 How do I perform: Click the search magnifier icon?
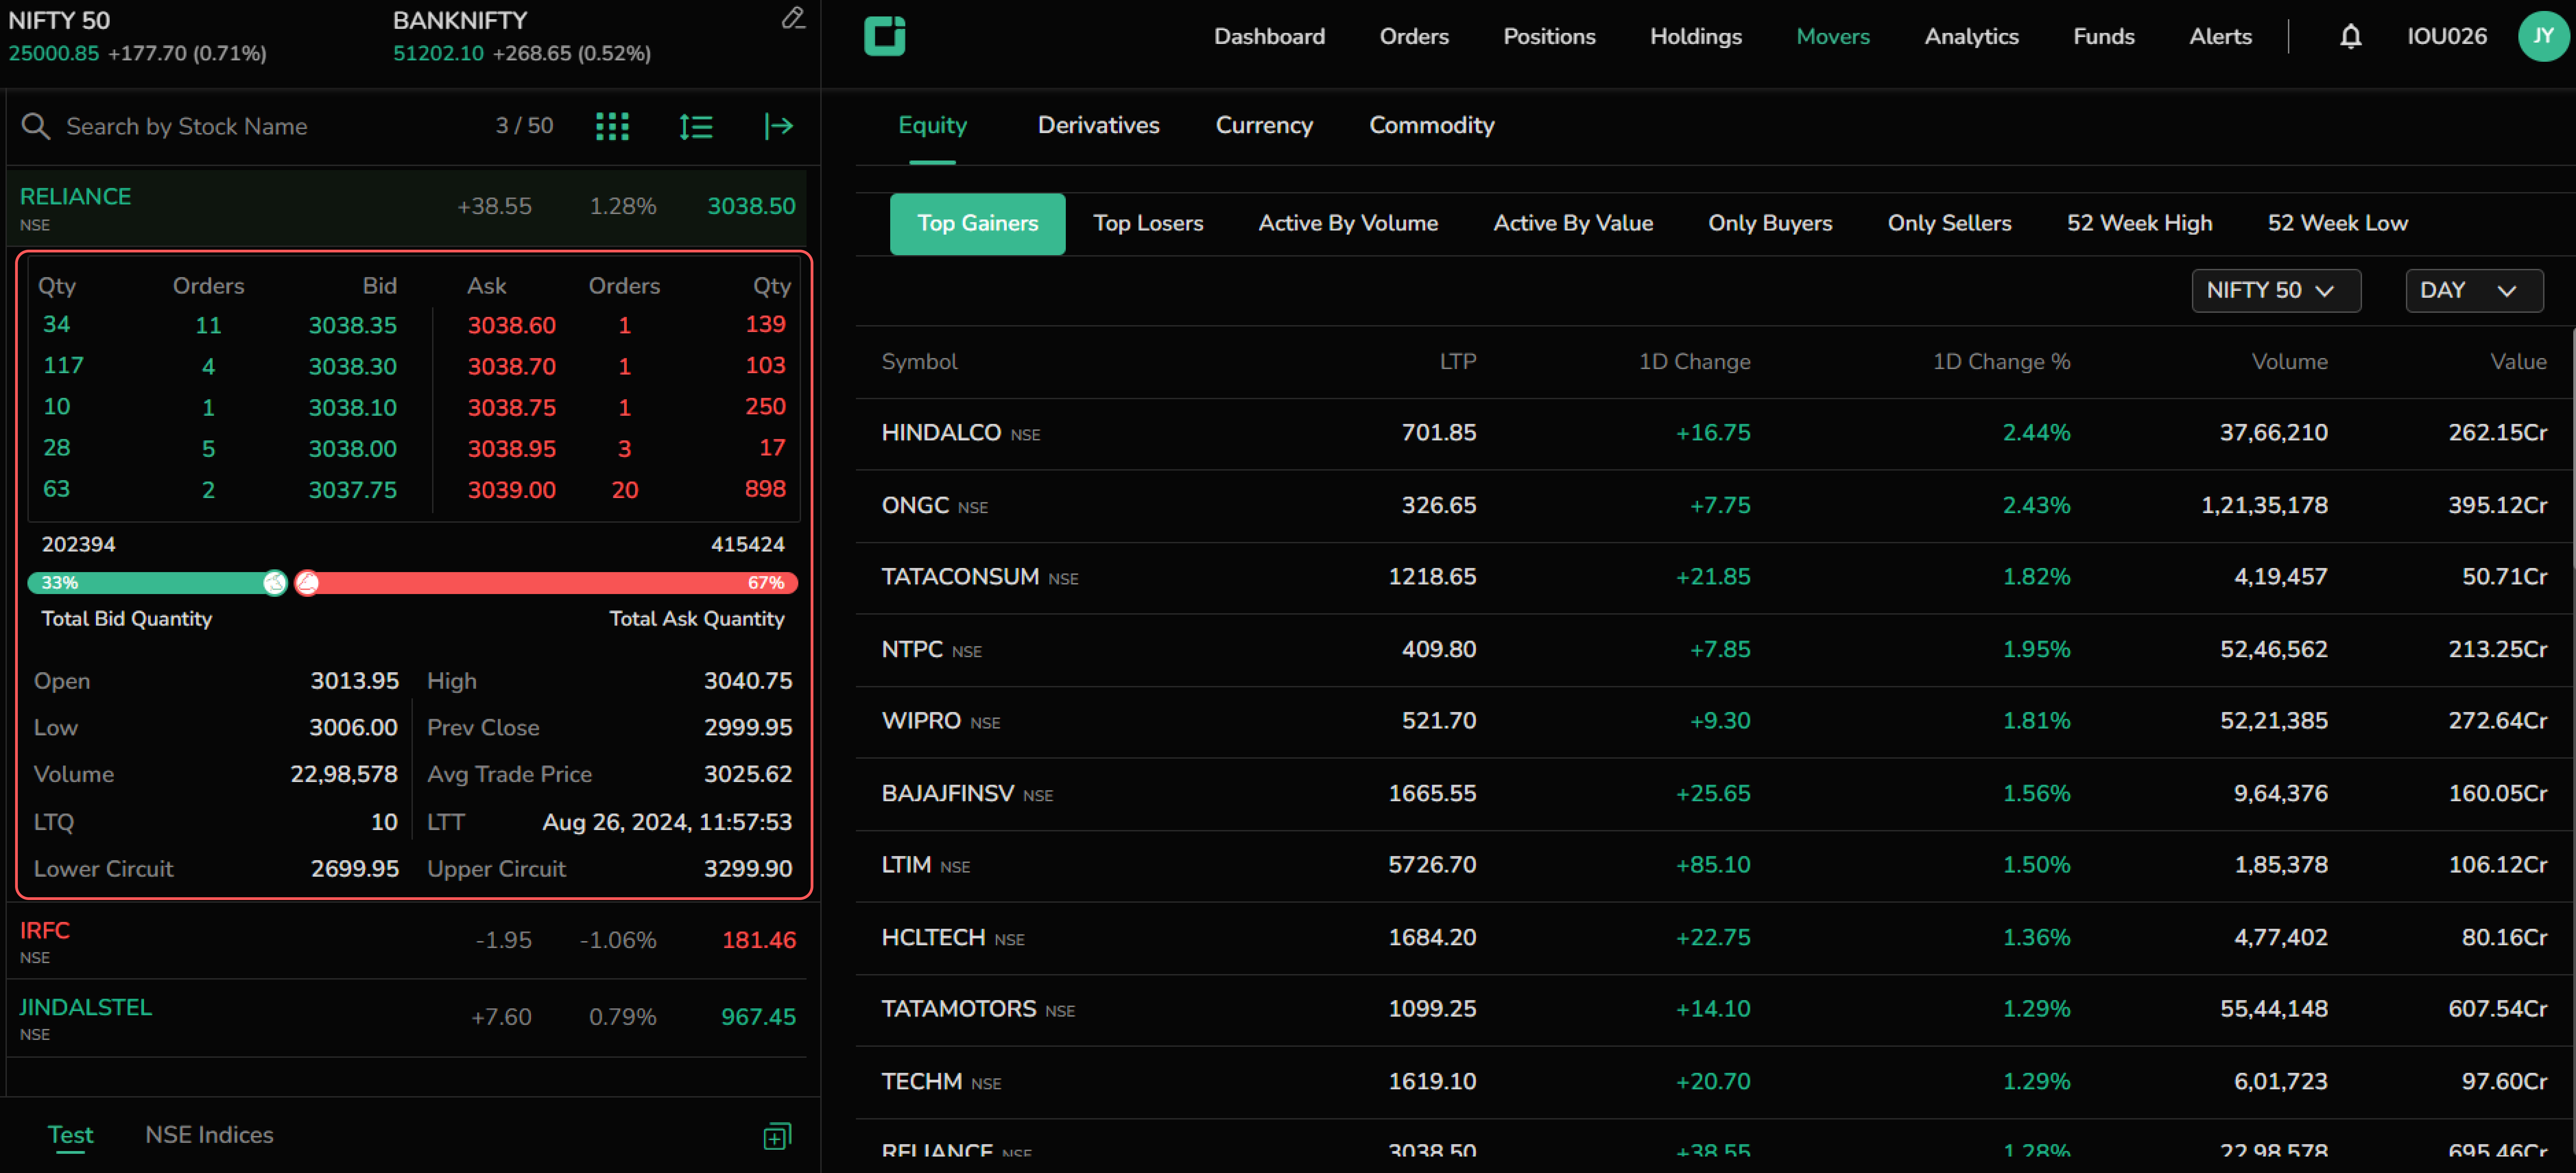(x=36, y=126)
